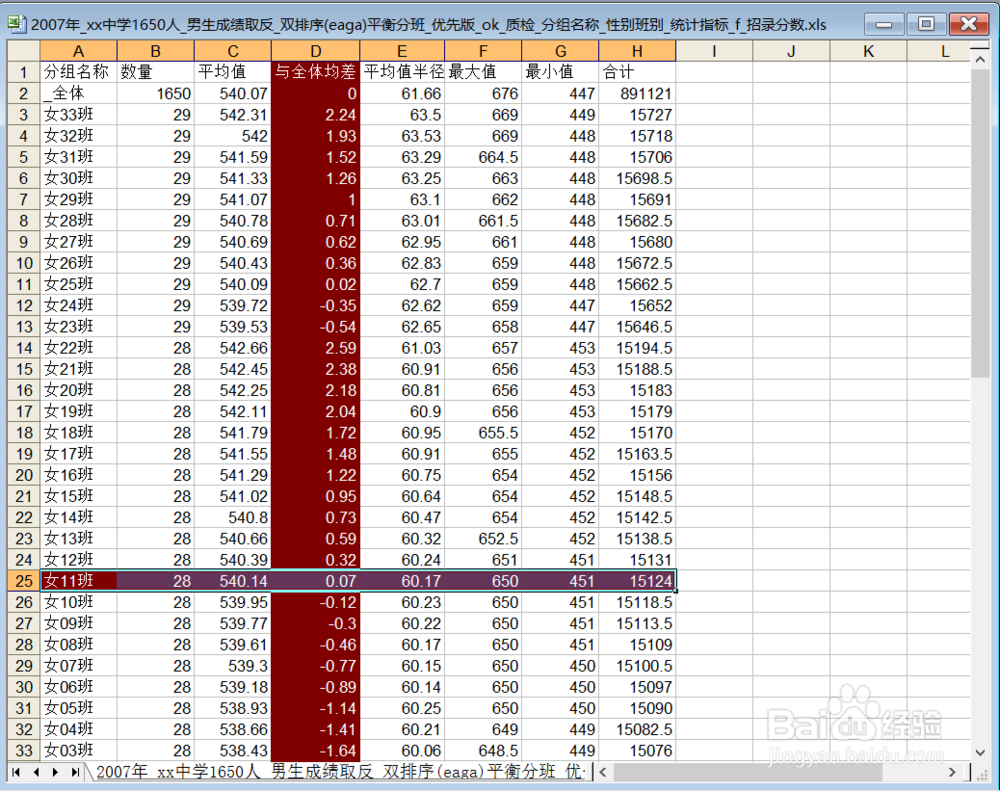Select column J header
The width and height of the screenshot is (1000, 791).
791,51
